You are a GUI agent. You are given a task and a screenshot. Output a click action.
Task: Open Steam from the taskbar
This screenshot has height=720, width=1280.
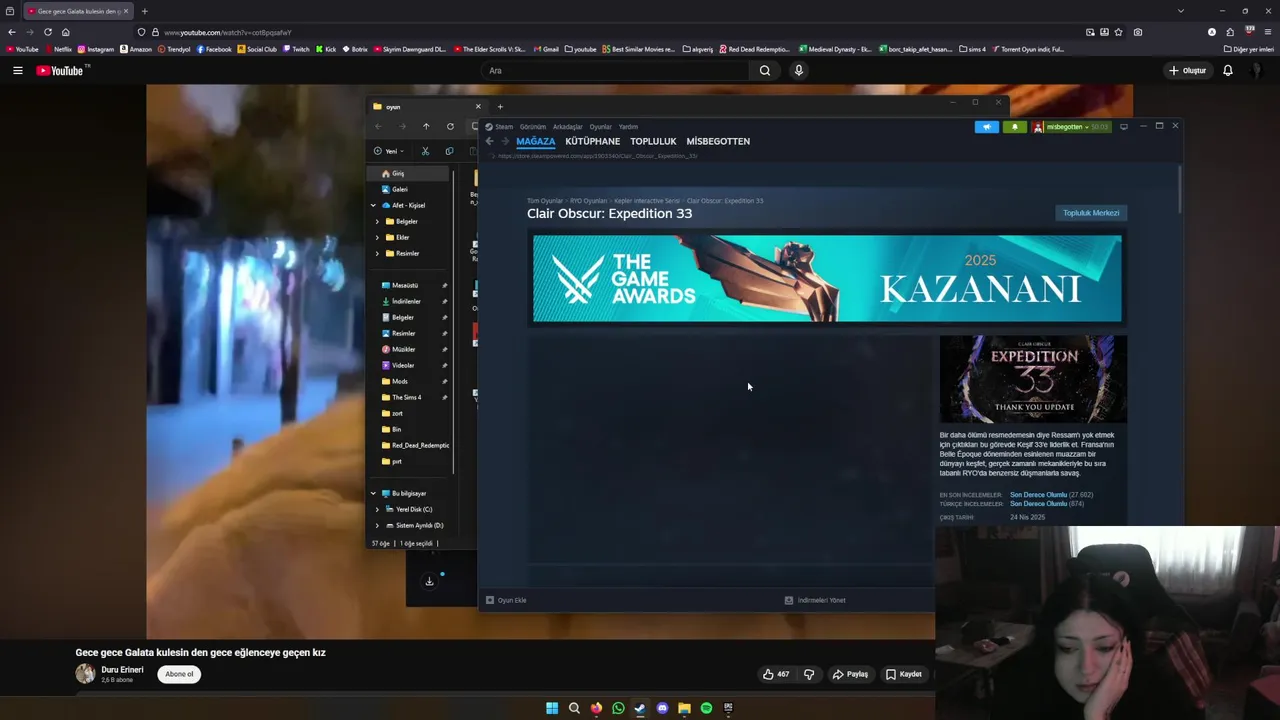point(640,708)
